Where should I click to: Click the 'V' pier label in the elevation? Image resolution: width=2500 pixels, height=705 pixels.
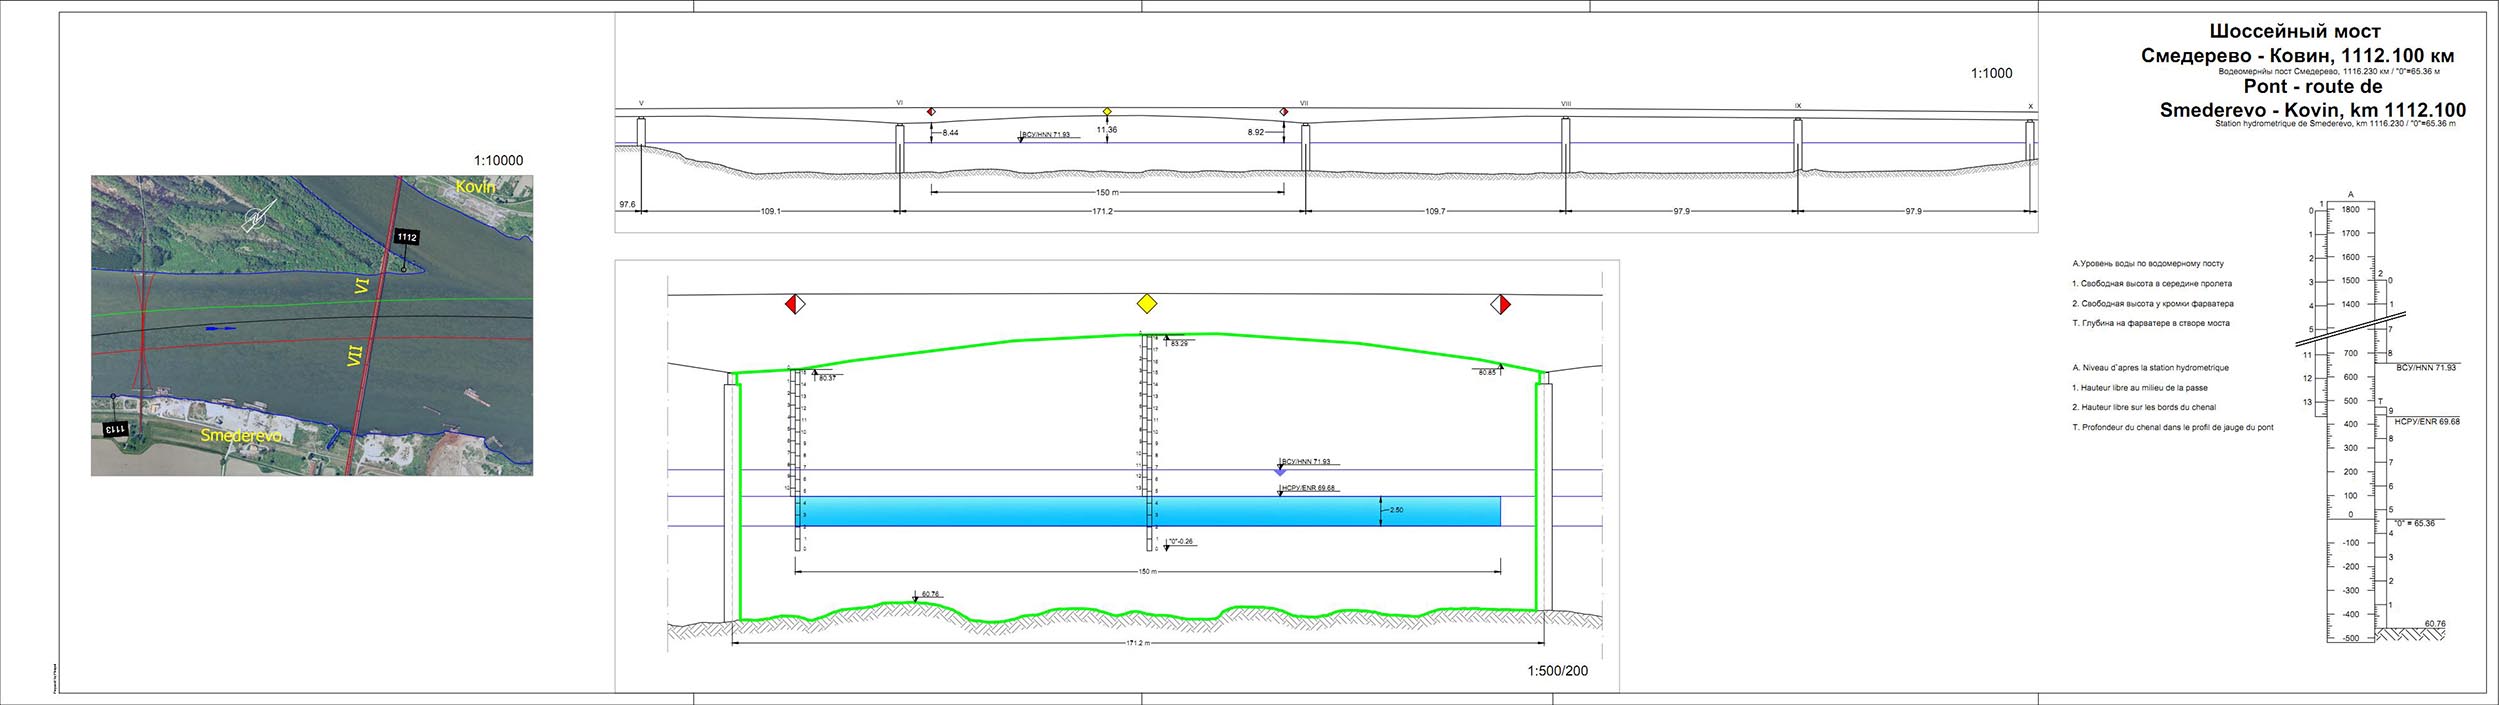tap(641, 104)
